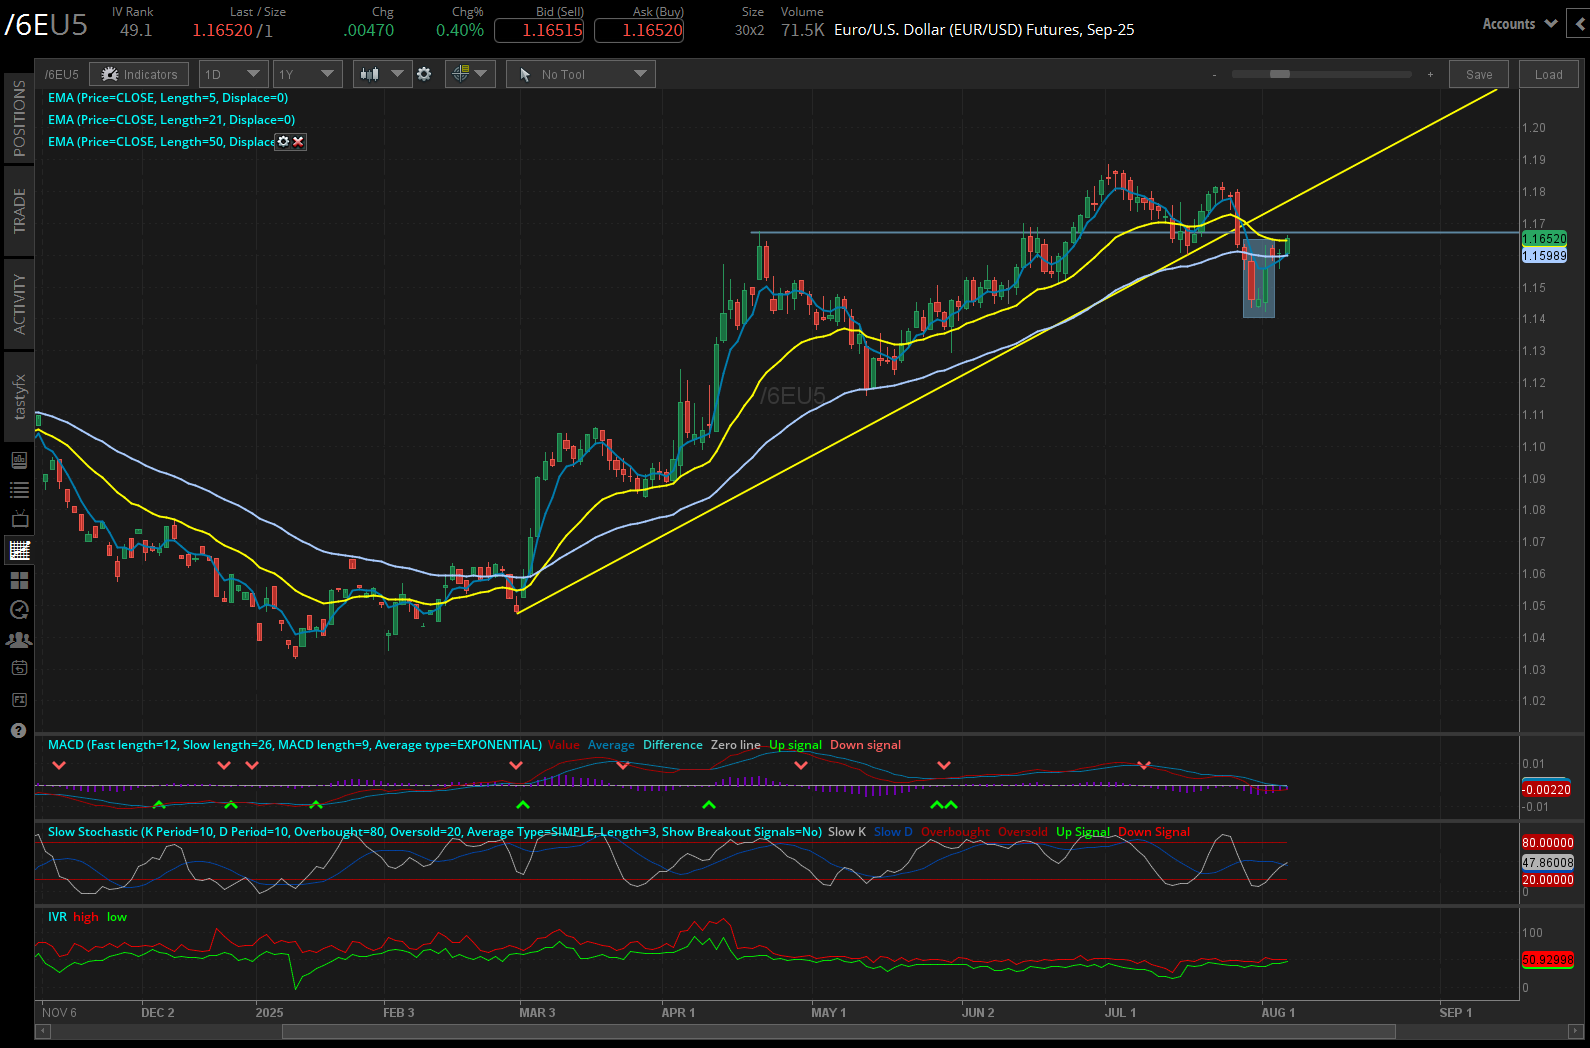Select the chart grid sidebar icon
The image size is (1590, 1048).
pyautogui.click(x=19, y=550)
